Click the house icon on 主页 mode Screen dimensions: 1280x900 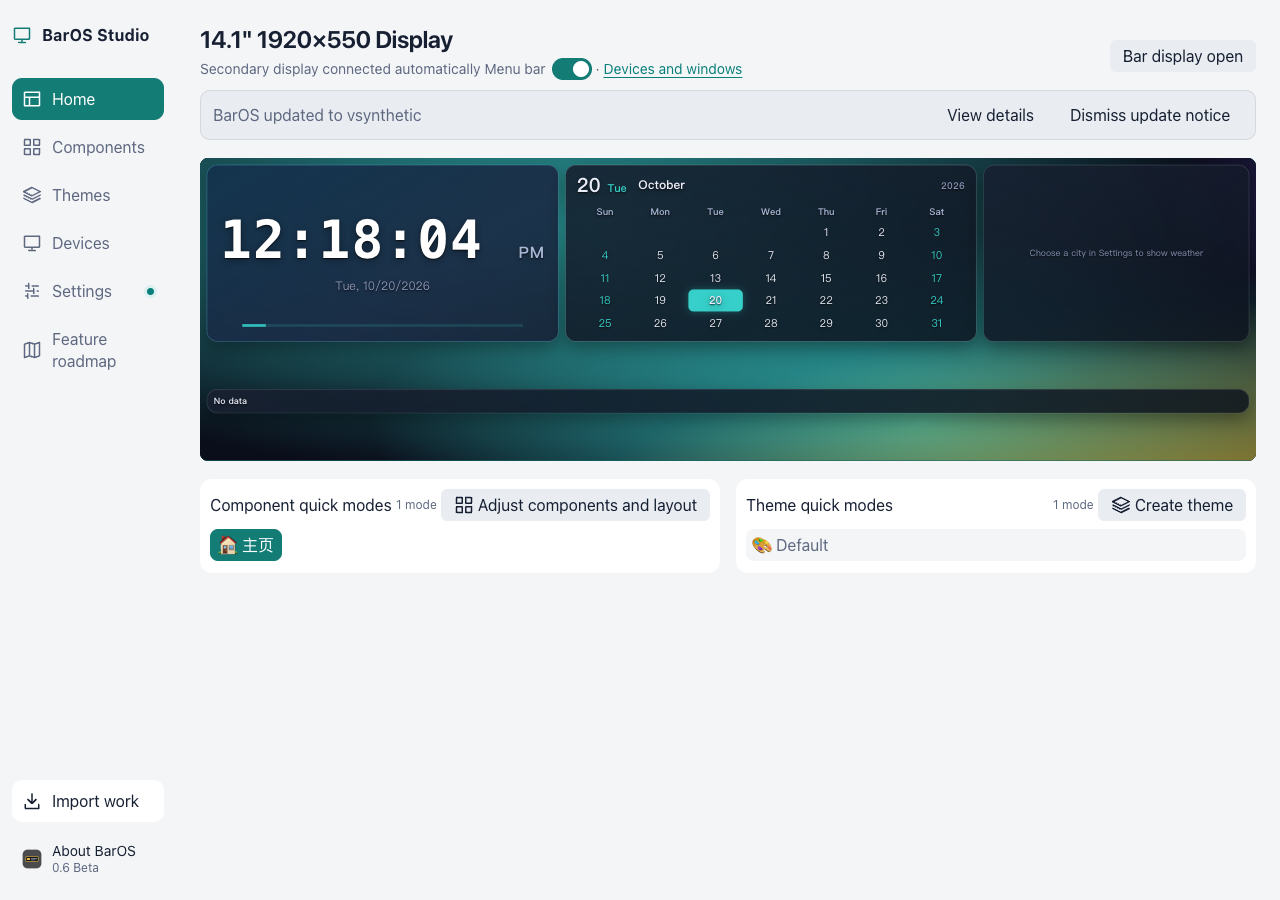coord(228,545)
